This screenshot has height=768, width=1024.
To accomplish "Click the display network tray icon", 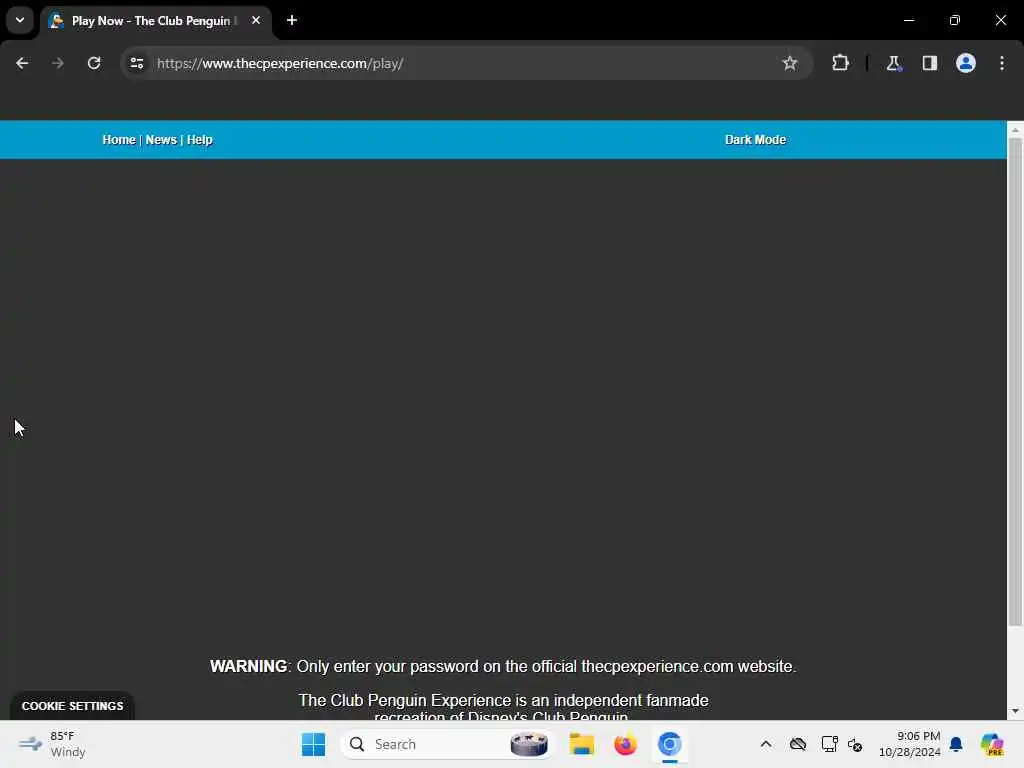I will pos(829,744).
